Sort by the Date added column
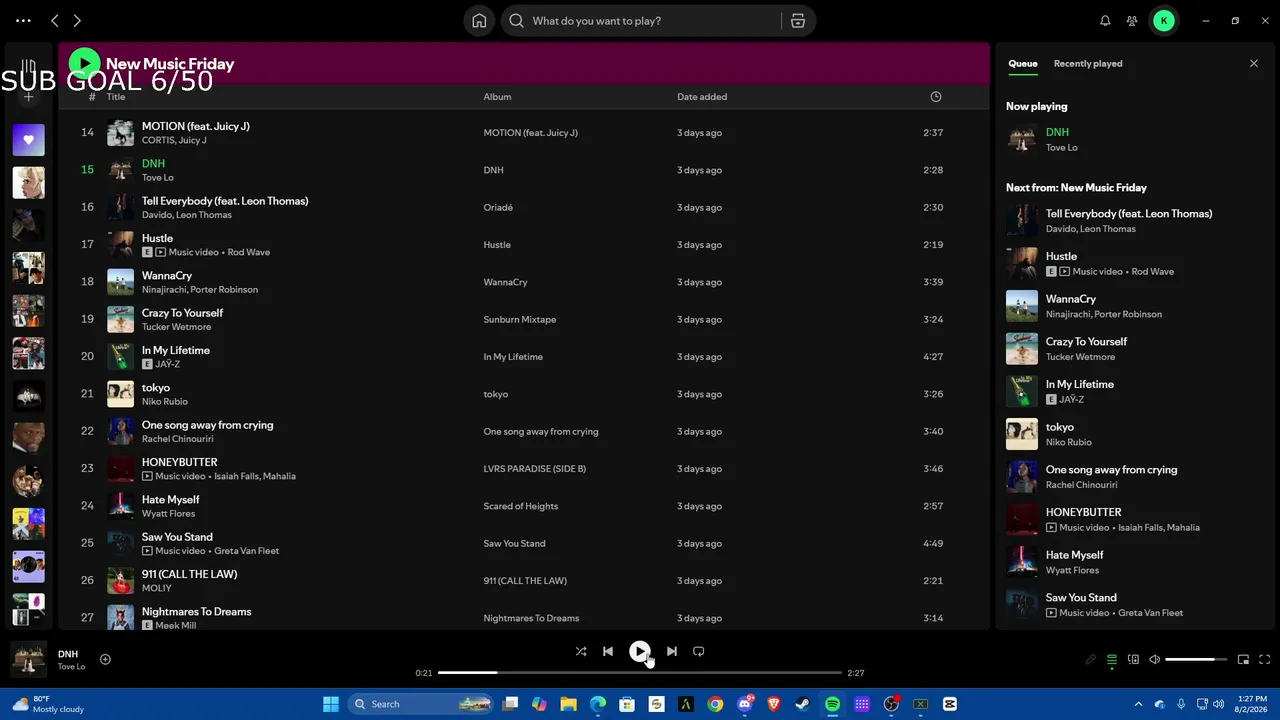The height and width of the screenshot is (720, 1280). point(702,97)
